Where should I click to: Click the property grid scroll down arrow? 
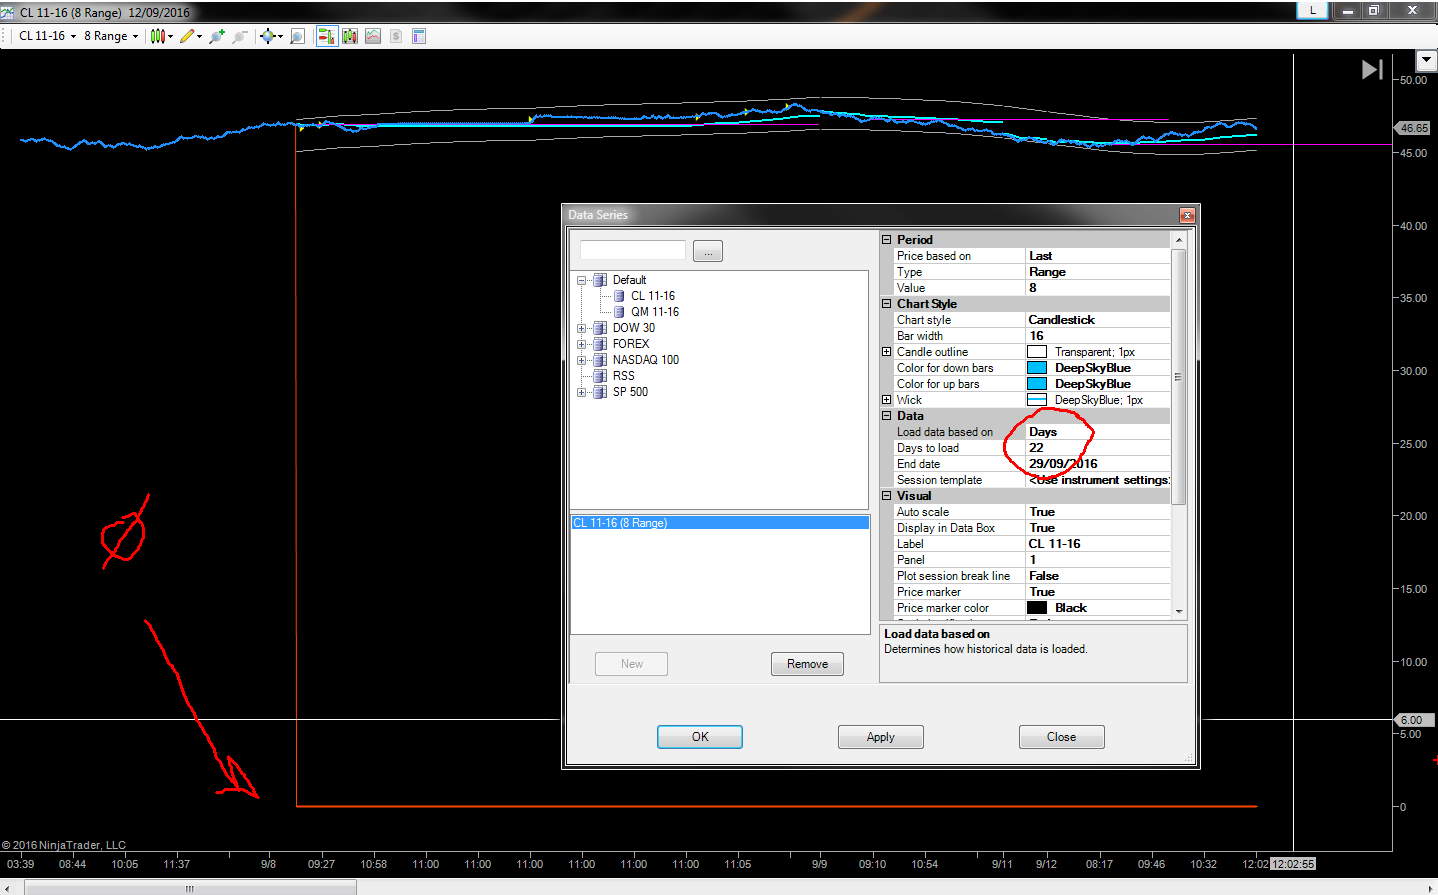click(1179, 610)
